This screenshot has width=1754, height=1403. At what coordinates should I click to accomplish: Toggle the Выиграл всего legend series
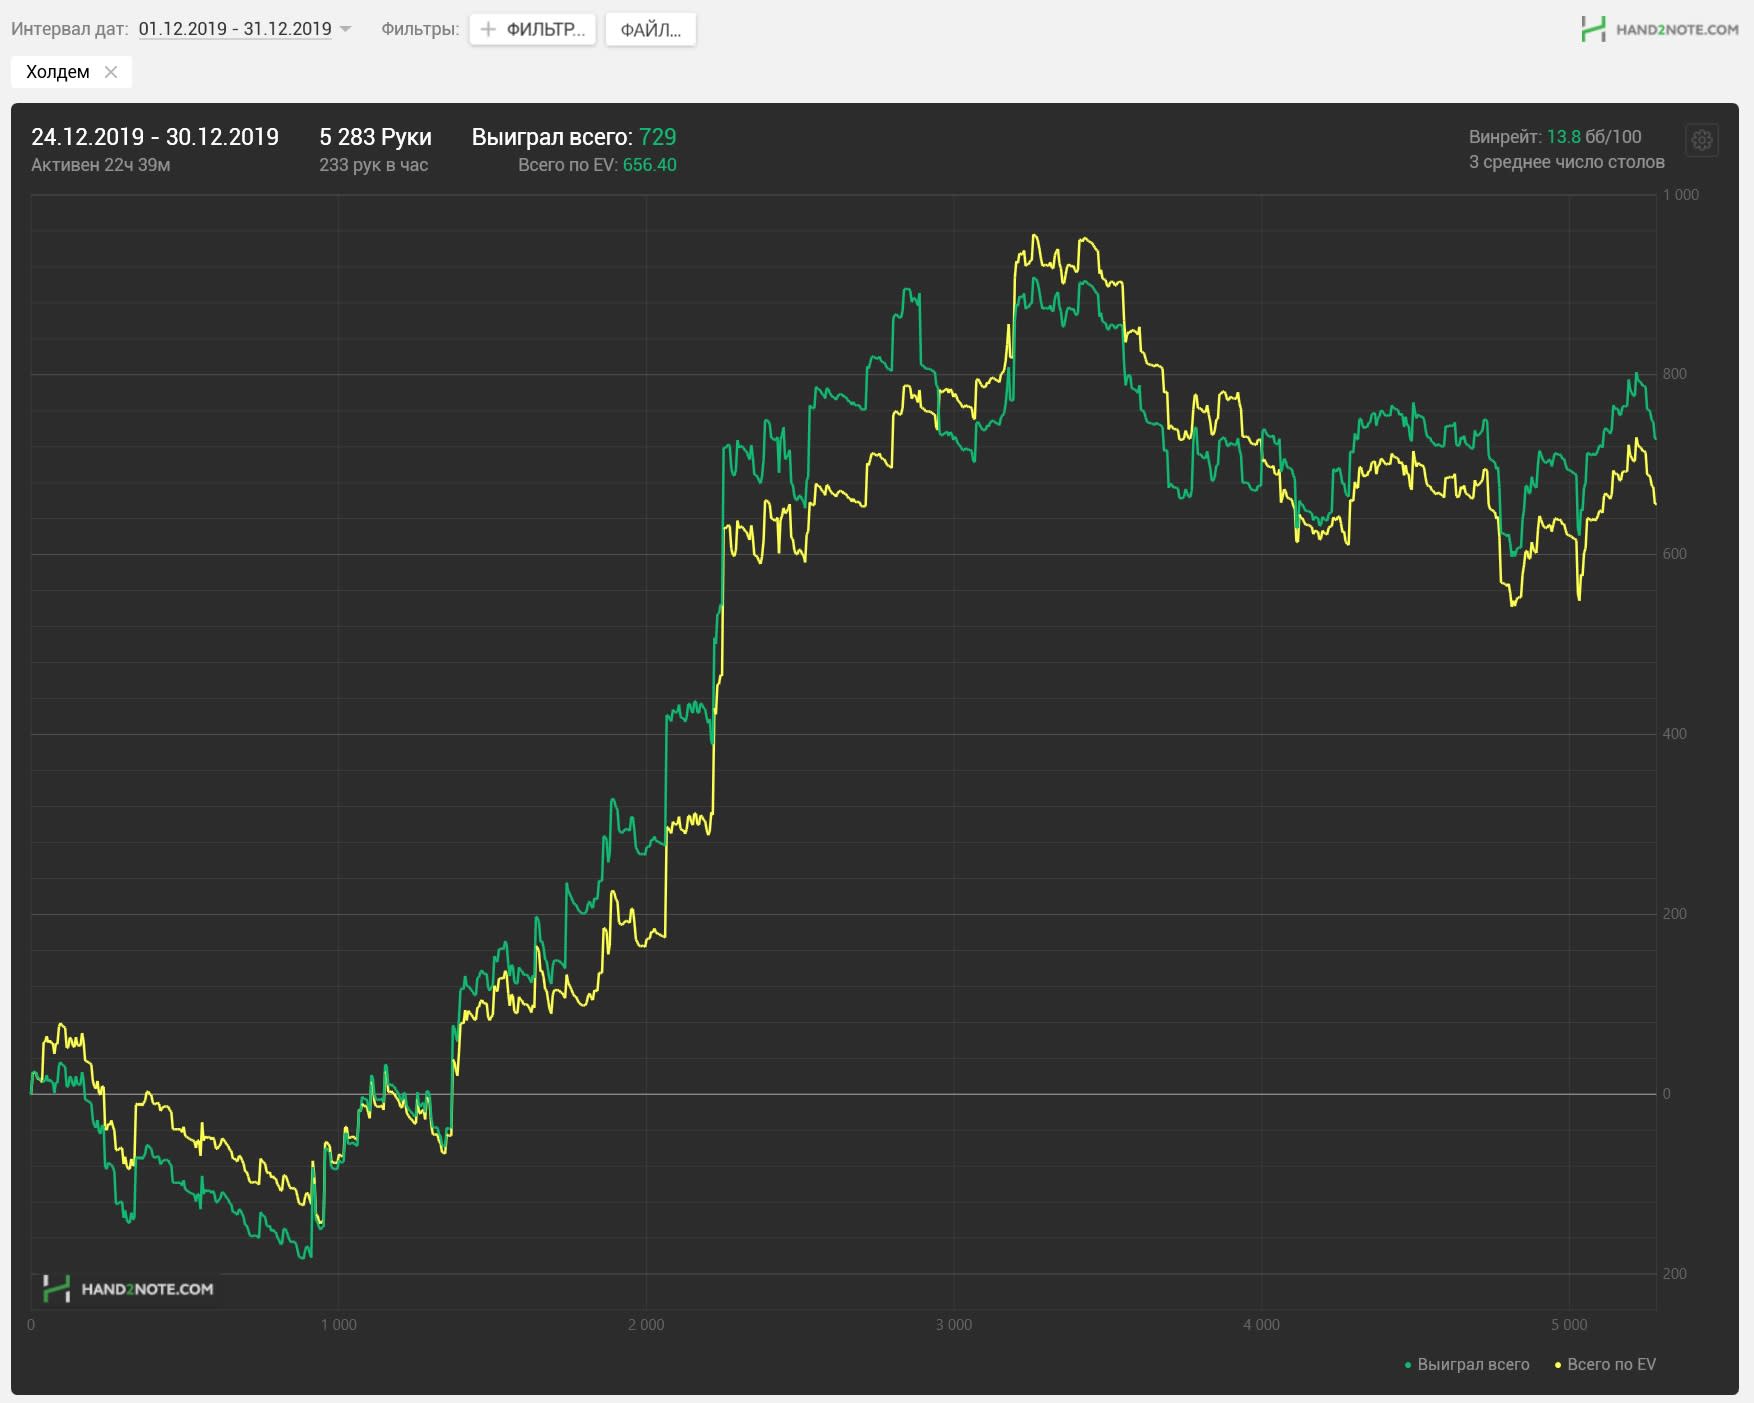coord(1467,1364)
